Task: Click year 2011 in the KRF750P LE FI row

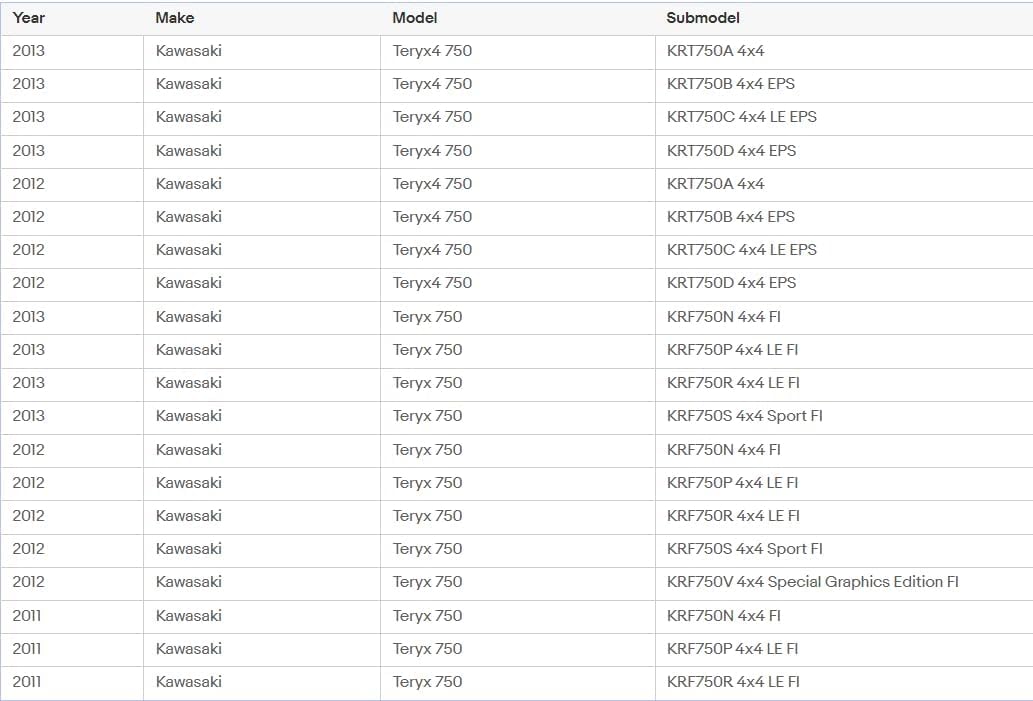Action: tap(26, 648)
